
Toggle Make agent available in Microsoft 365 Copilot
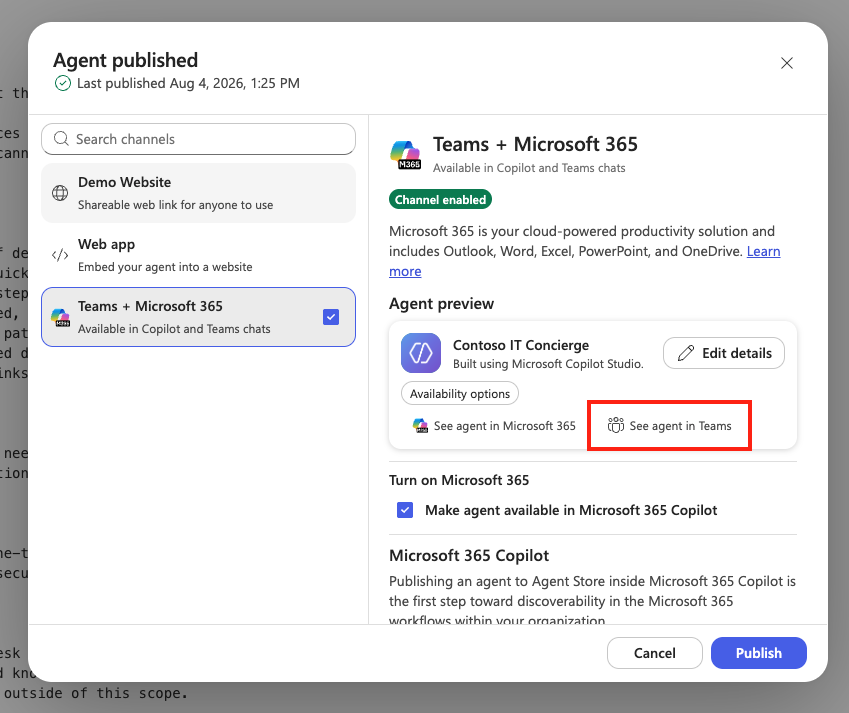point(405,510)
